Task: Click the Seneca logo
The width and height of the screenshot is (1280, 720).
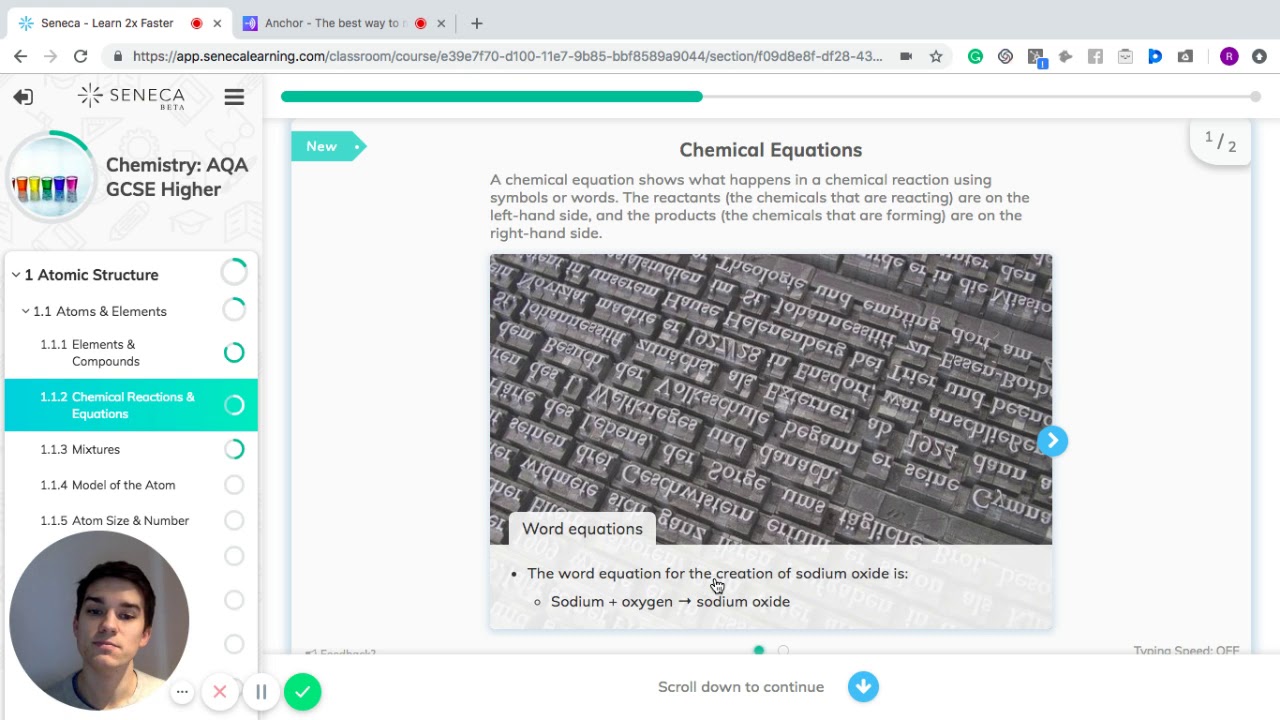Action: [132, 96]
